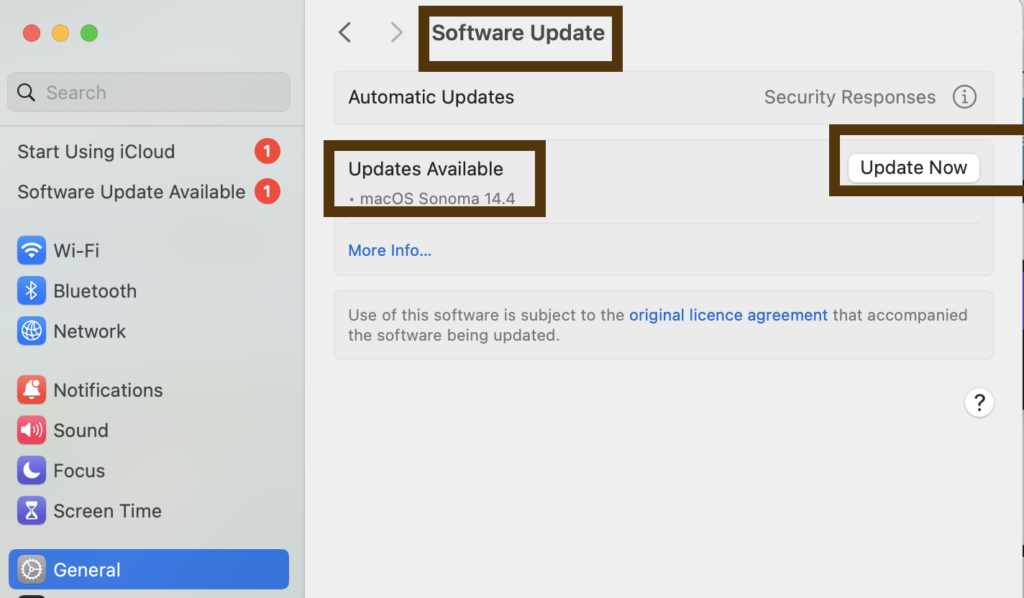The height and width of the screenshot is (598, 1024).
Task: Select Start Using iCloud in the sidebar
Action: point(95,151)
